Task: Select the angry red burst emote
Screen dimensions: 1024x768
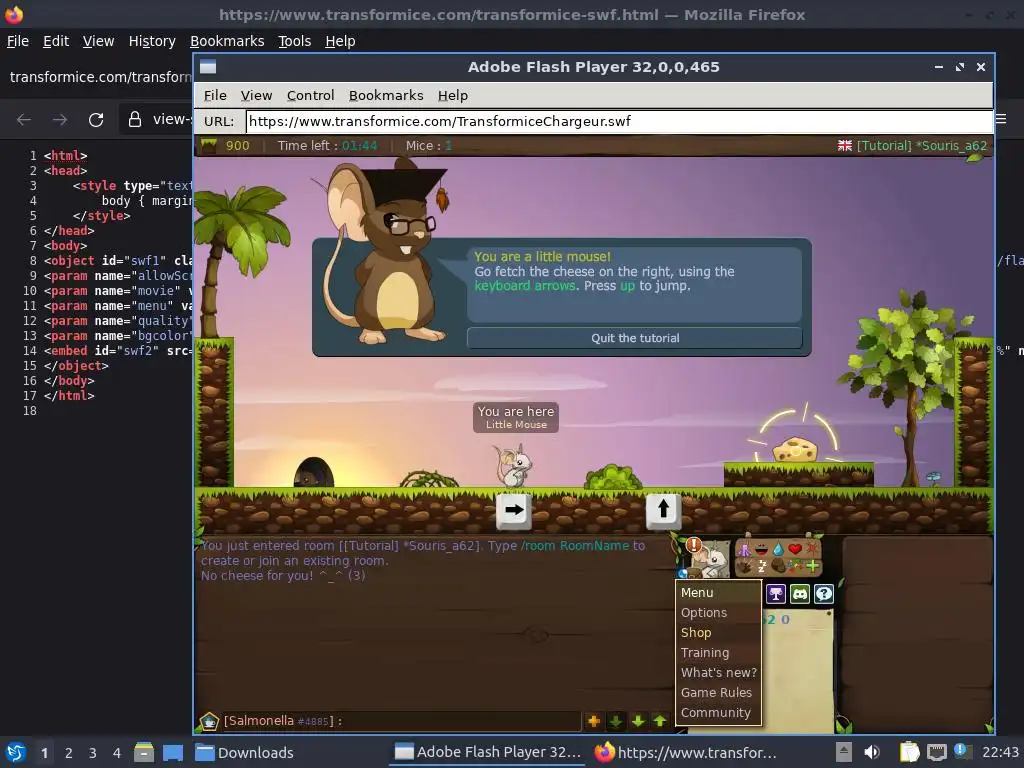Action: pos(812,549)
